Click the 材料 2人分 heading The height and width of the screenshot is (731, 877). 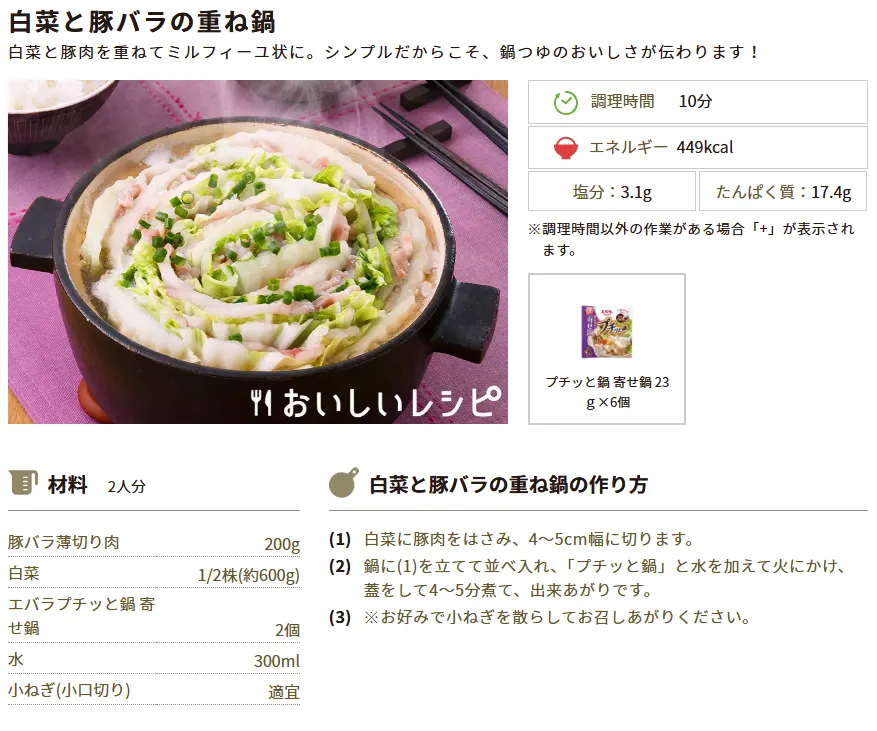point(96,484)
